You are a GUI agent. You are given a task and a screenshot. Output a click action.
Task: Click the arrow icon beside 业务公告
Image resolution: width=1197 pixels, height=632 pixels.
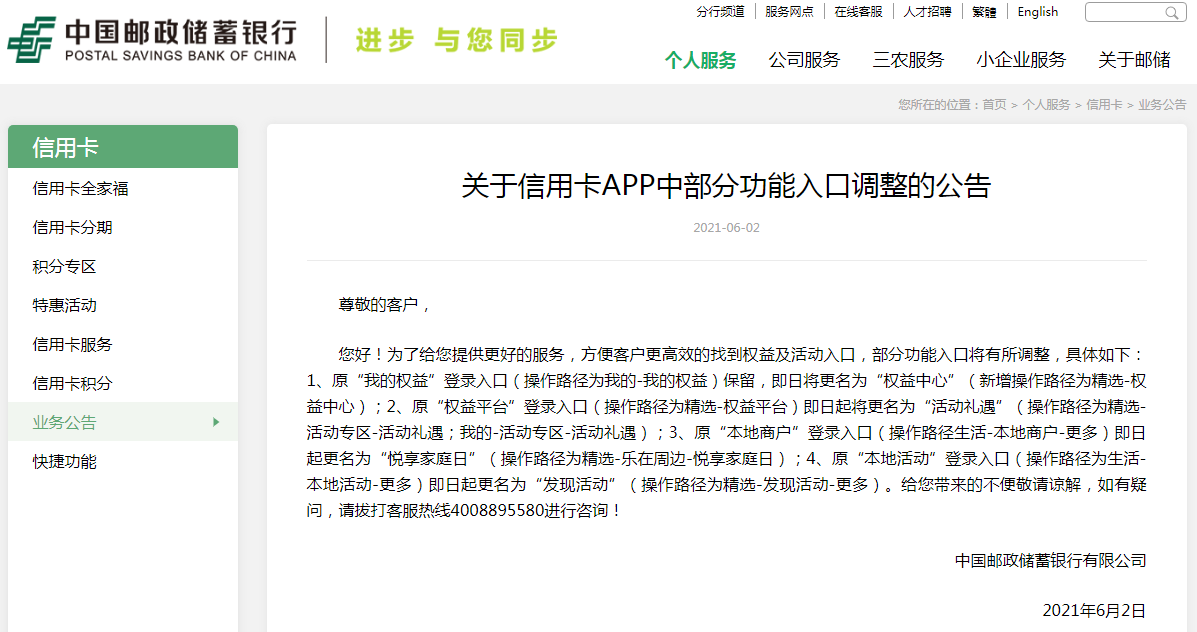[x=216, y=422]
